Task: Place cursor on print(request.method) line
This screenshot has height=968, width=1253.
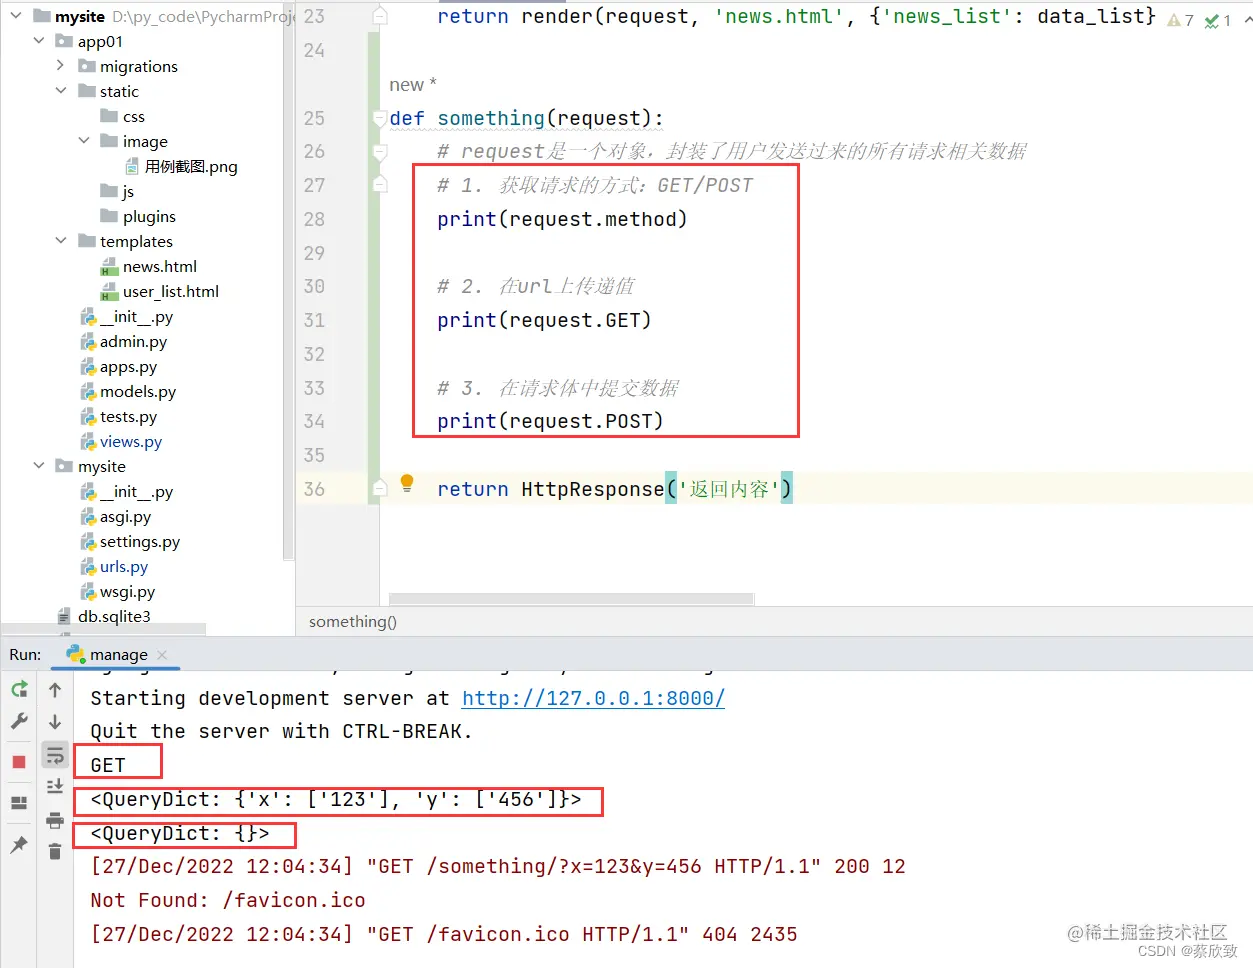Action: point(562,219)
